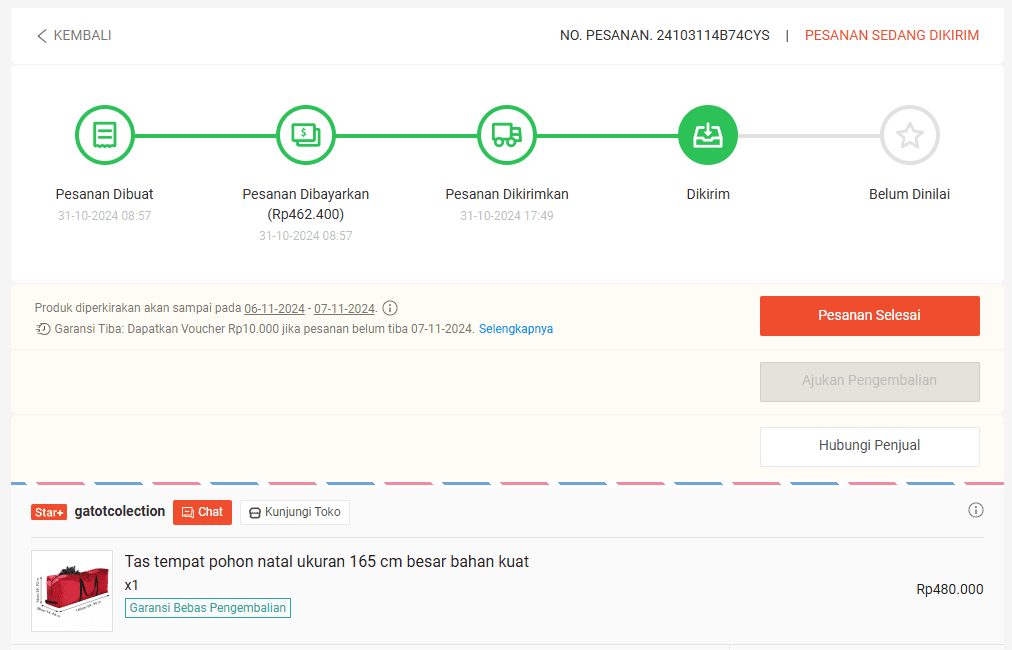Click Hubungi Penjual to contact seller
The height and width of the screenshot is (650, 1012).
tap(869, 446)
